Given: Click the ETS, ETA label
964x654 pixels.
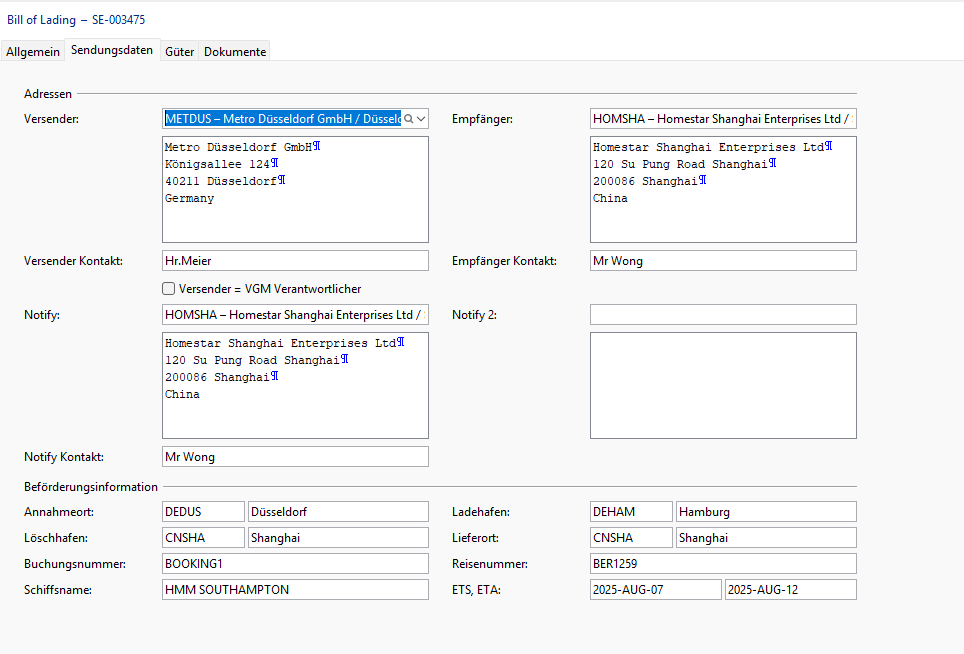Looking at the screenshot, I should (x=476, y=590).
